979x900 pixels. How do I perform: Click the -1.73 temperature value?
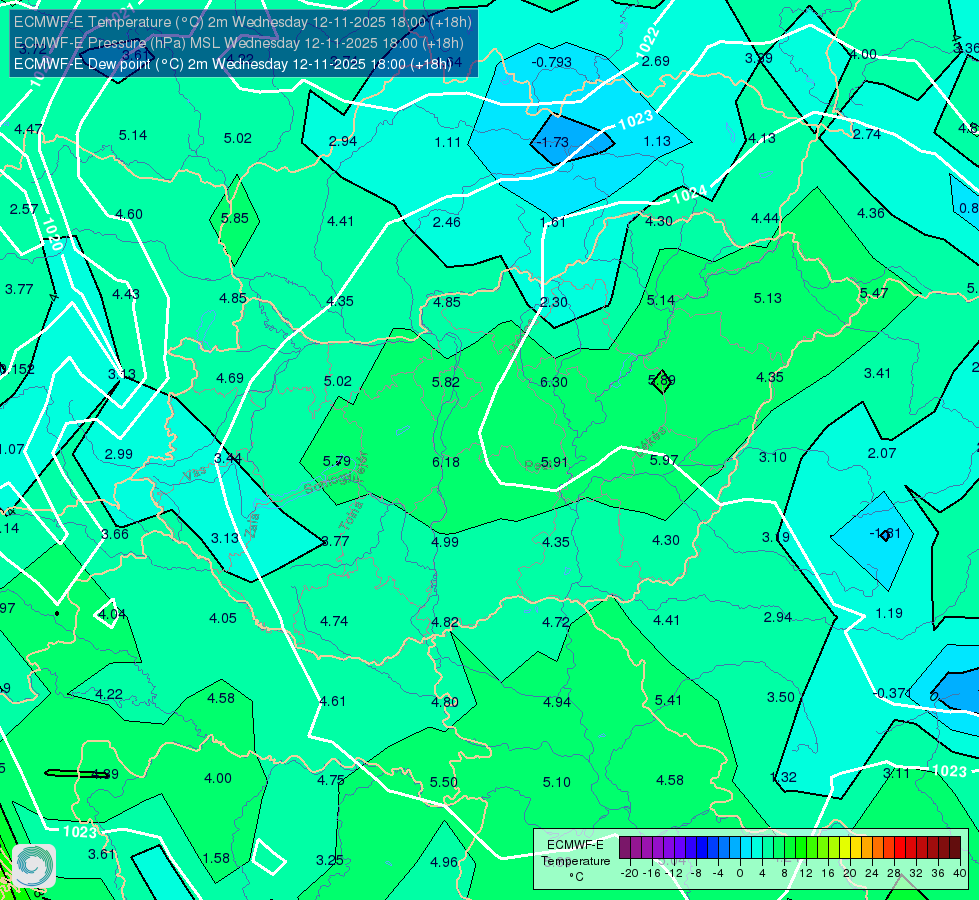(553, 142)
